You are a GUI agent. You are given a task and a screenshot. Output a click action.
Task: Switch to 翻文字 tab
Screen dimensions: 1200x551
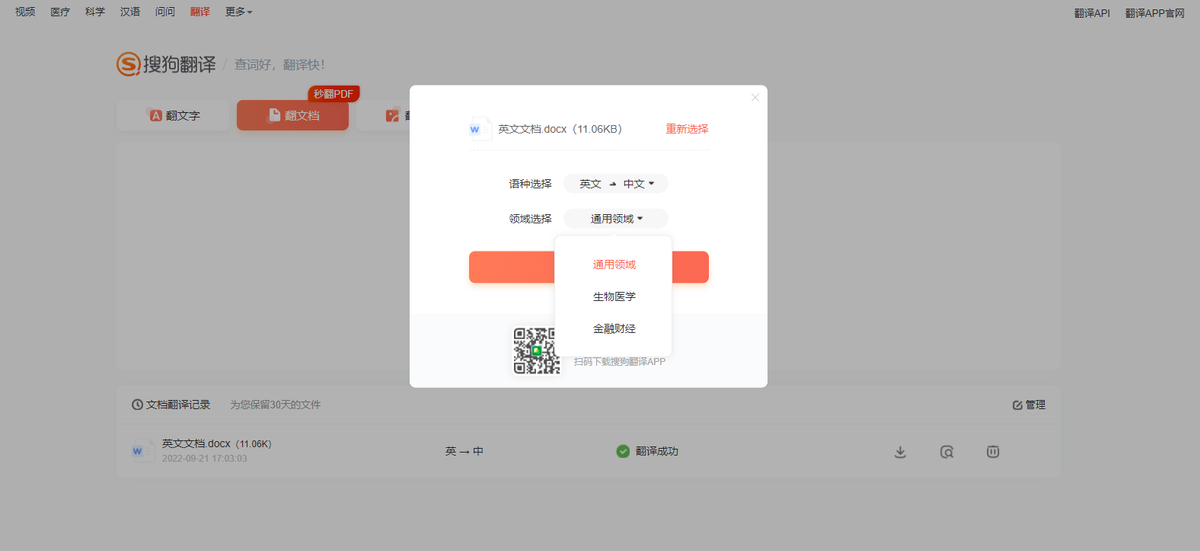click(175, 116)
